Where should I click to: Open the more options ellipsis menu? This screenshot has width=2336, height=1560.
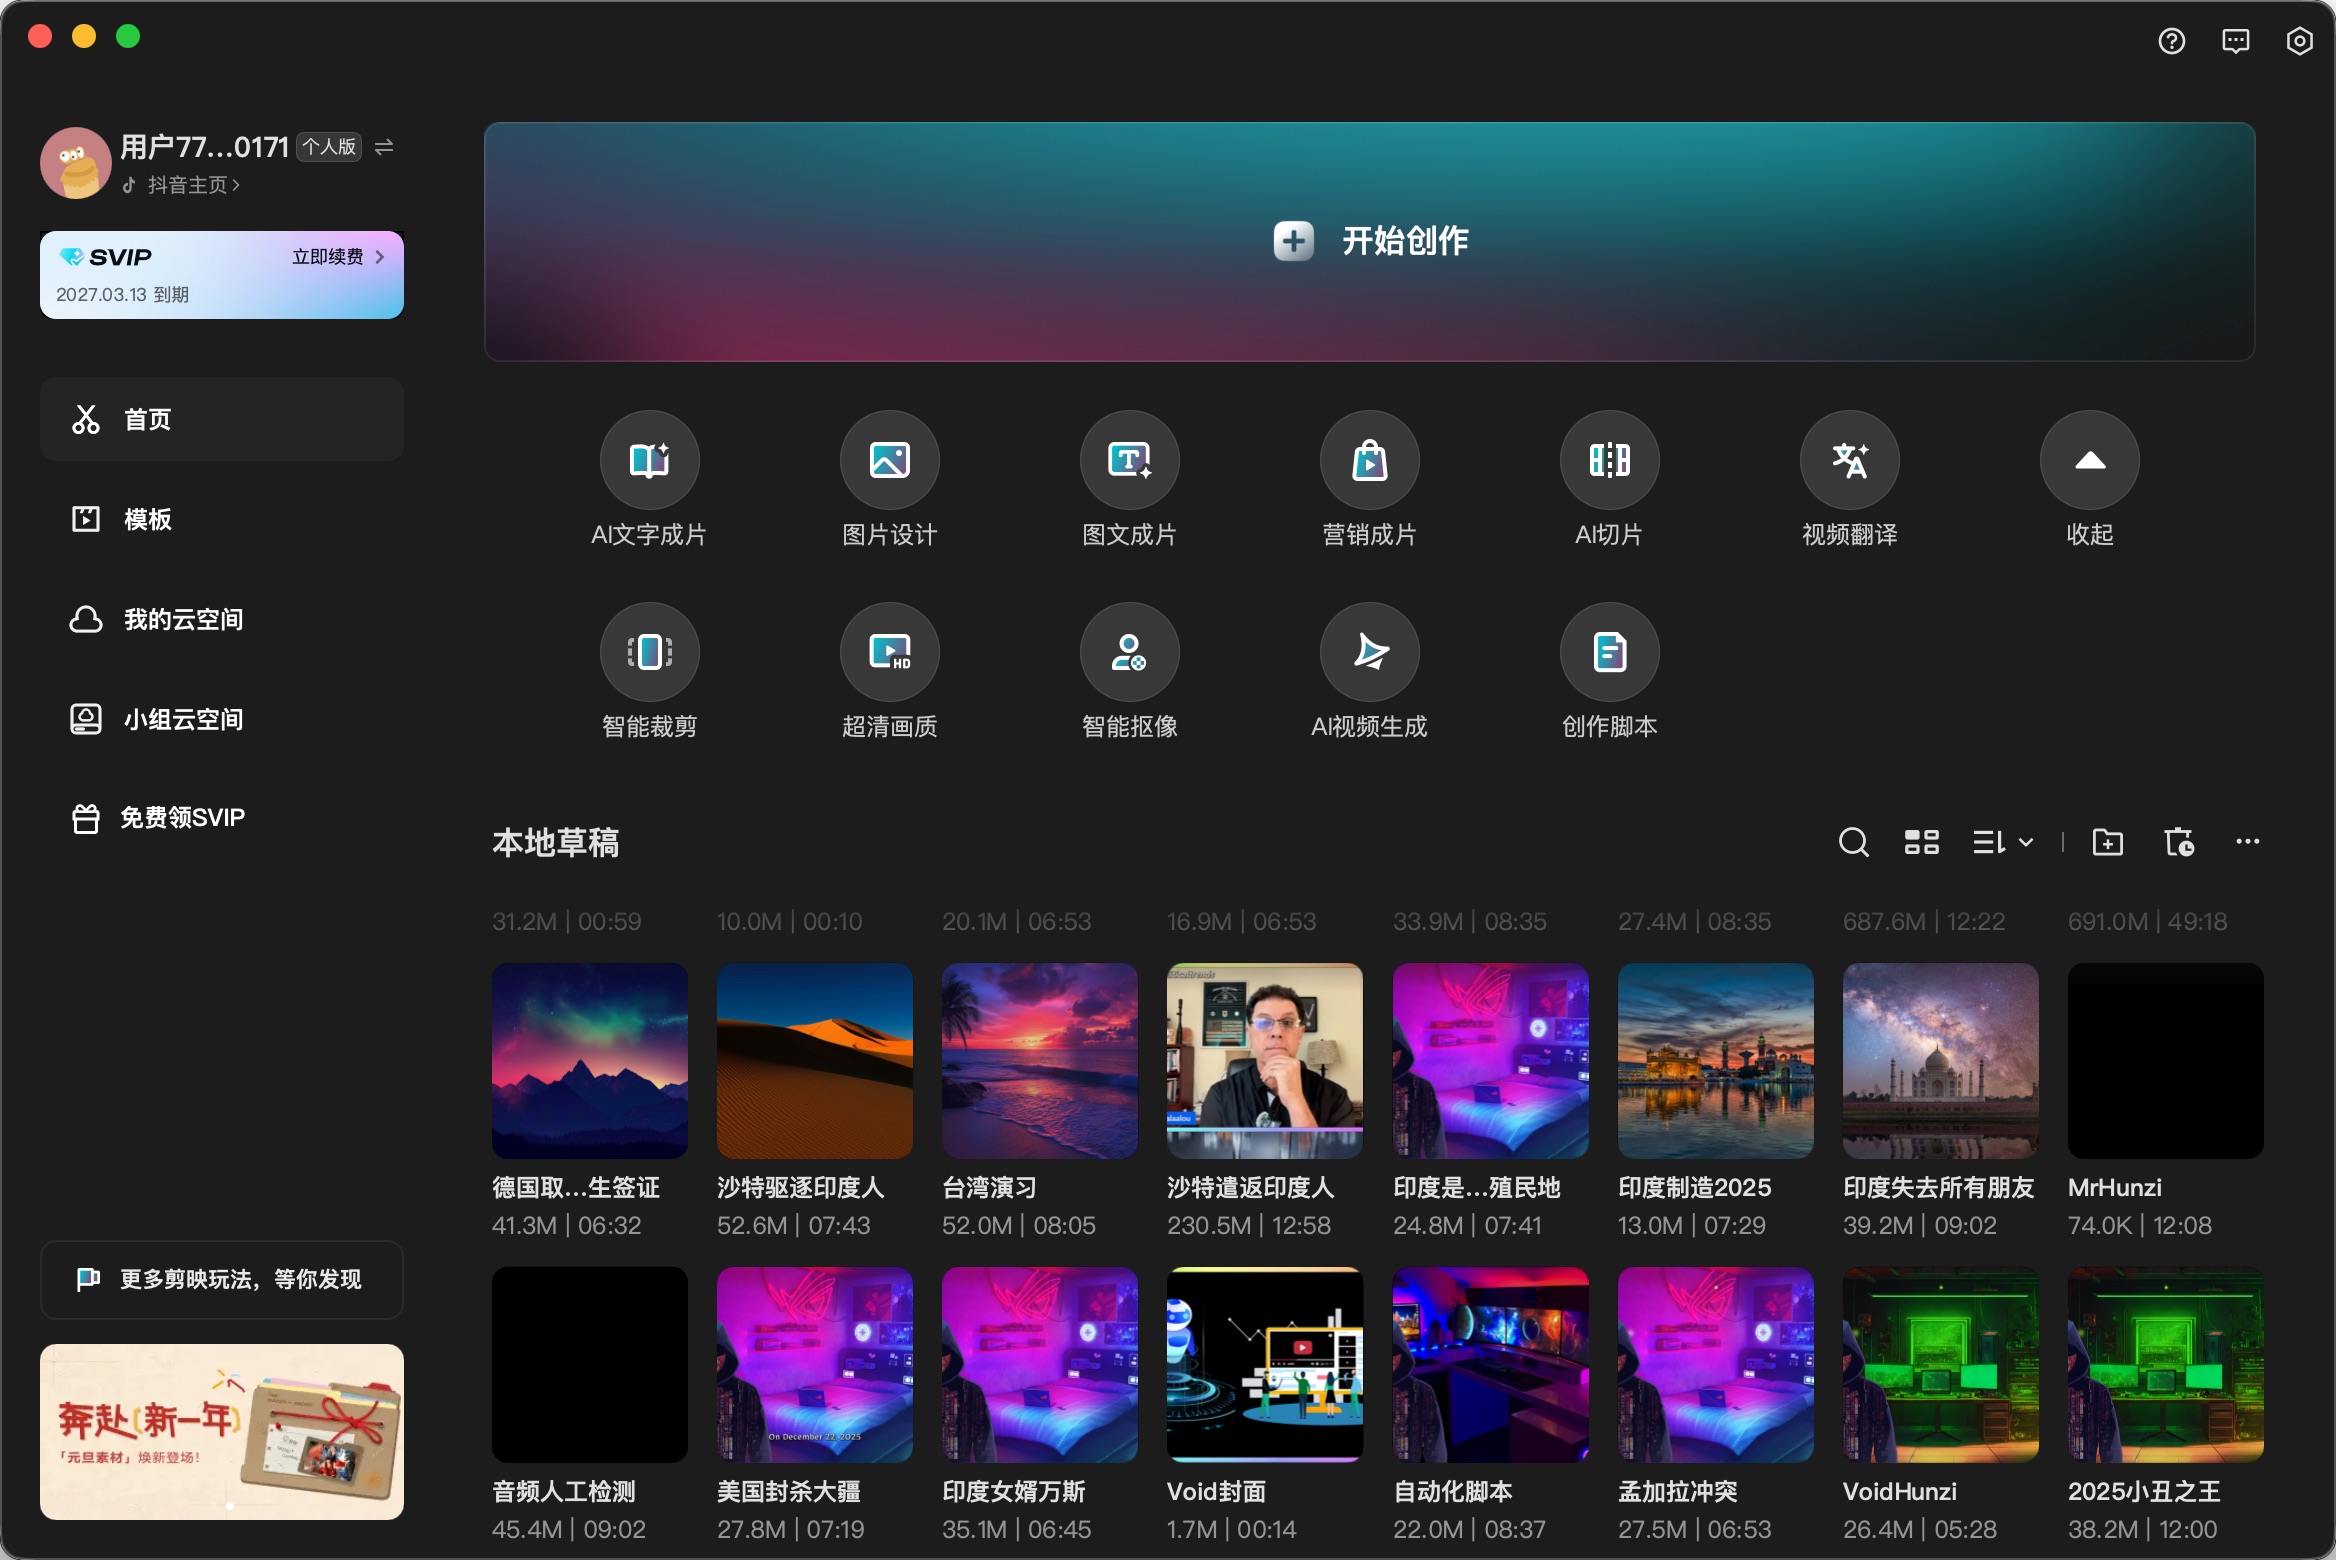(2247, 842)
